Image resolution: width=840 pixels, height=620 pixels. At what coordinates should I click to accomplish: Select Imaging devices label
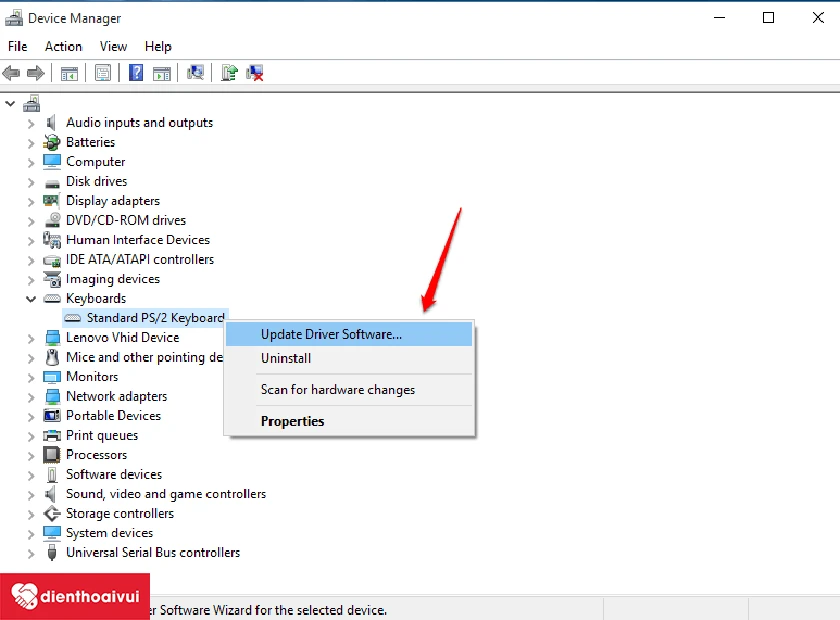[x=112, y=279]
